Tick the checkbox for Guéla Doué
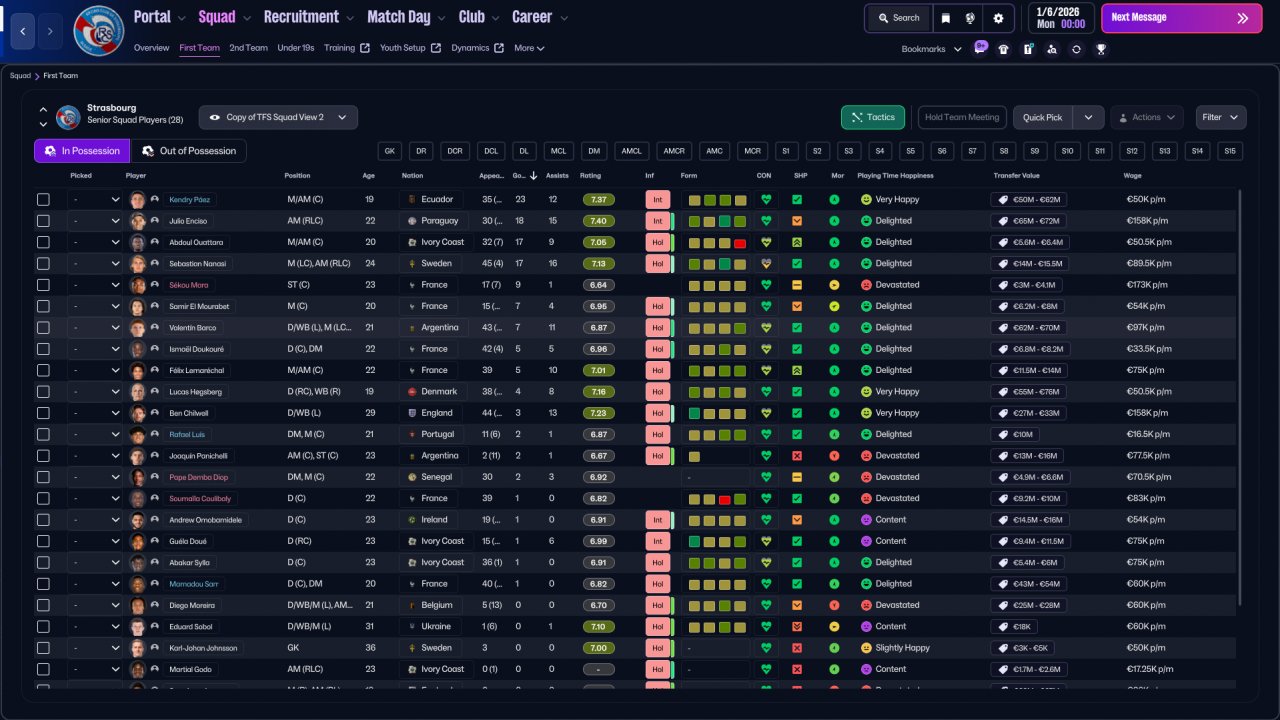 click(x=43, y=541)
